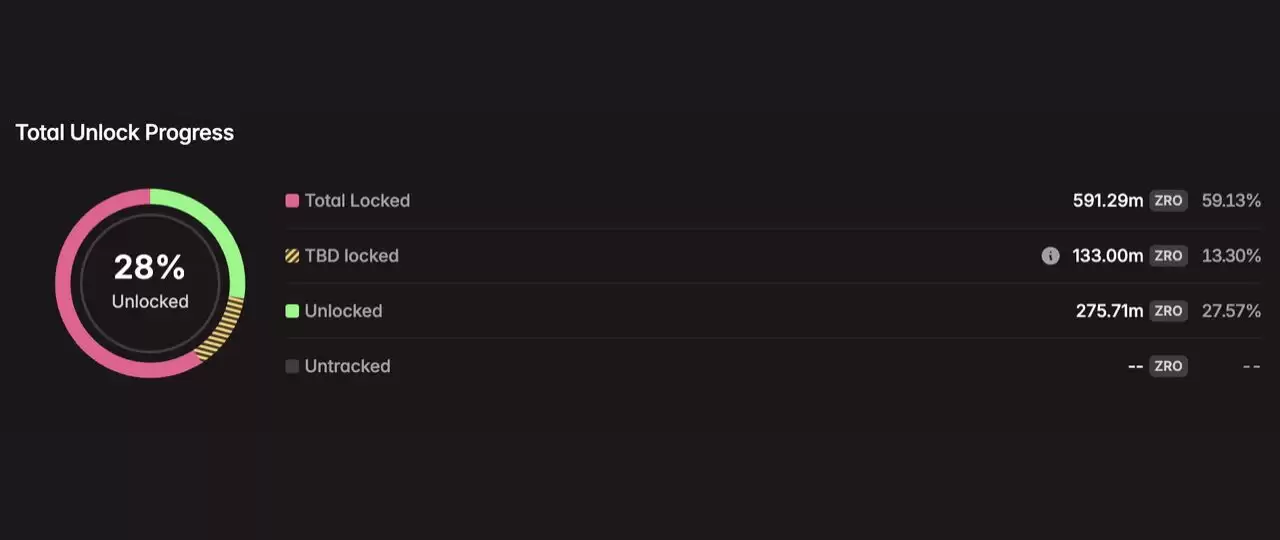This screenshot has width=1280, height=540.
Task: Click the ZRO badge in Unlocked row
Action: (1168, 311)
